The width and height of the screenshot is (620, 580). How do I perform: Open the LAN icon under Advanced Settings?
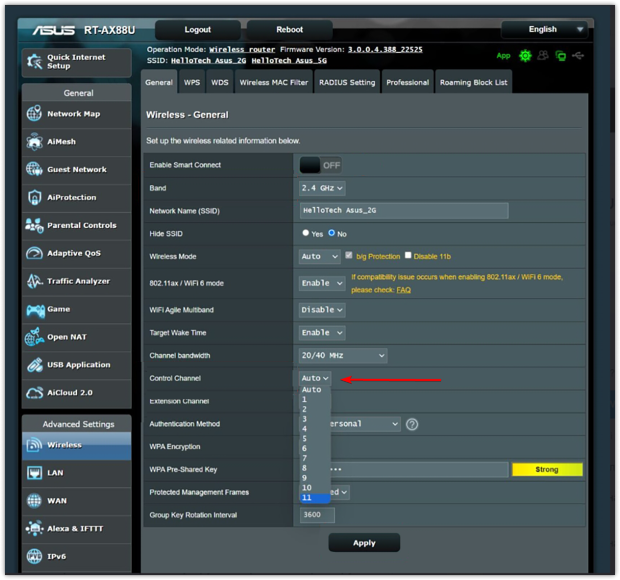[x=34, y=473]
